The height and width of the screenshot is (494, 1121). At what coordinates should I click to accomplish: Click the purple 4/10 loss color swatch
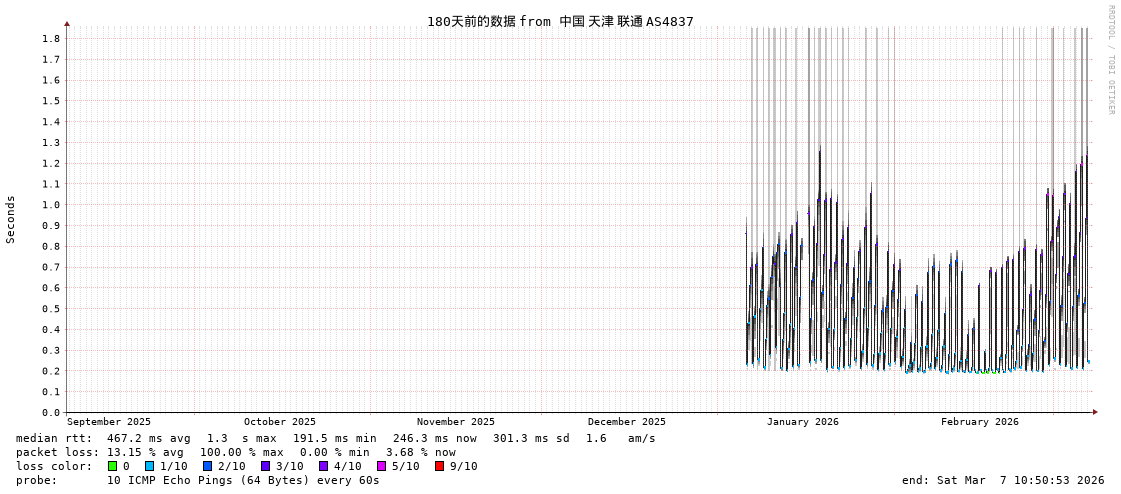324,466
